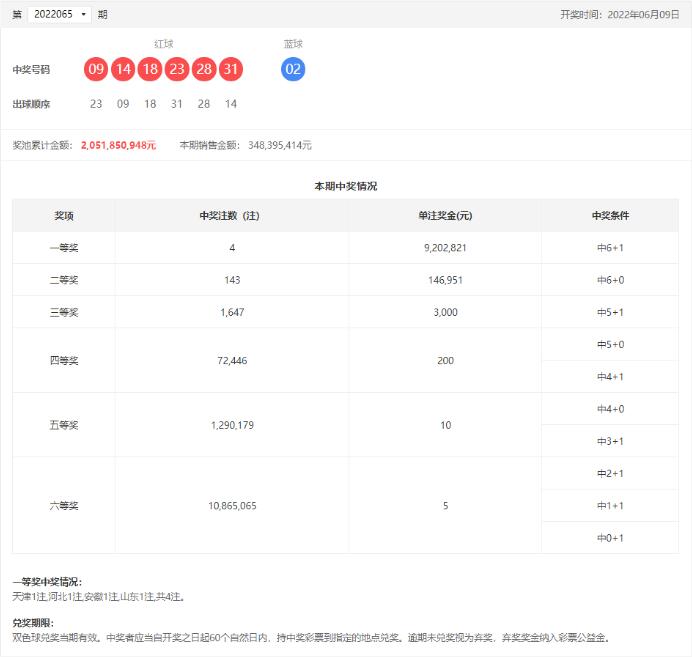Click the 中3+1 condition cell
692x657 pixels.
pyautogui.click(x=610, y=441)
